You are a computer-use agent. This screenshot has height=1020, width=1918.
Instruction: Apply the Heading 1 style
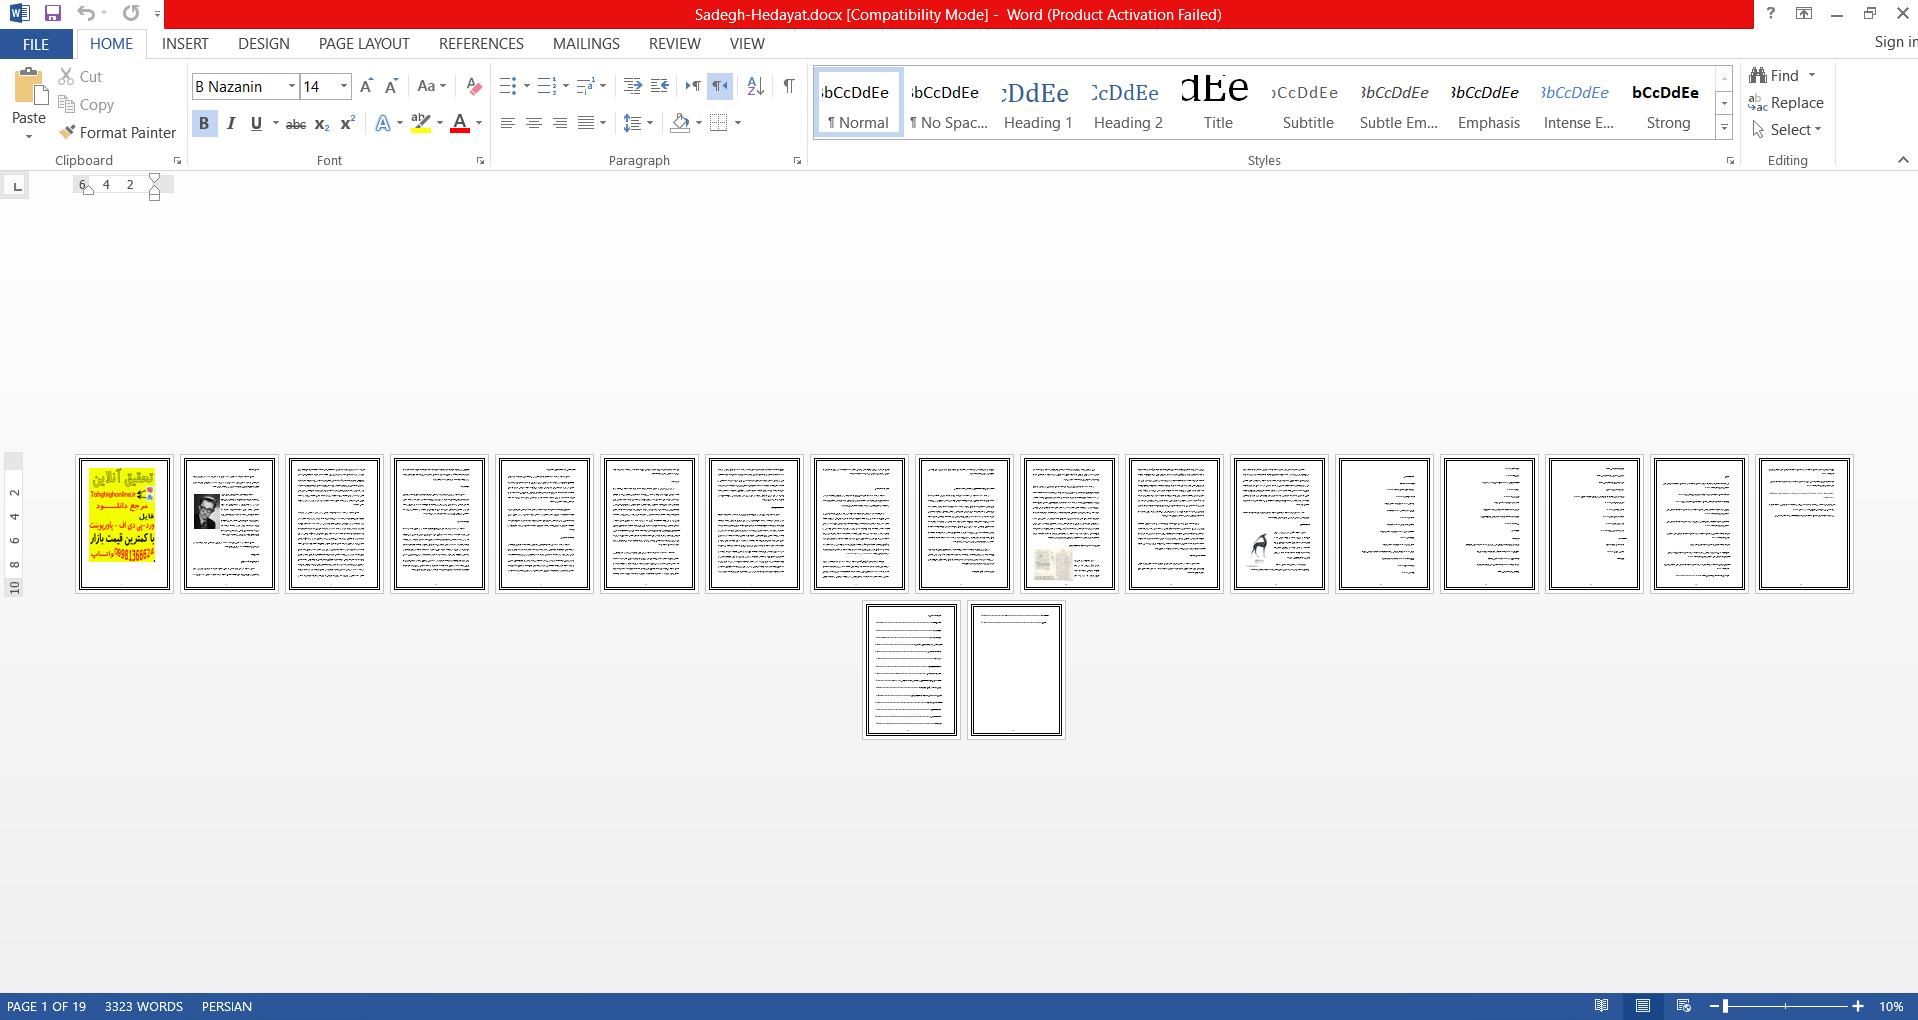tap(1038, 103)
